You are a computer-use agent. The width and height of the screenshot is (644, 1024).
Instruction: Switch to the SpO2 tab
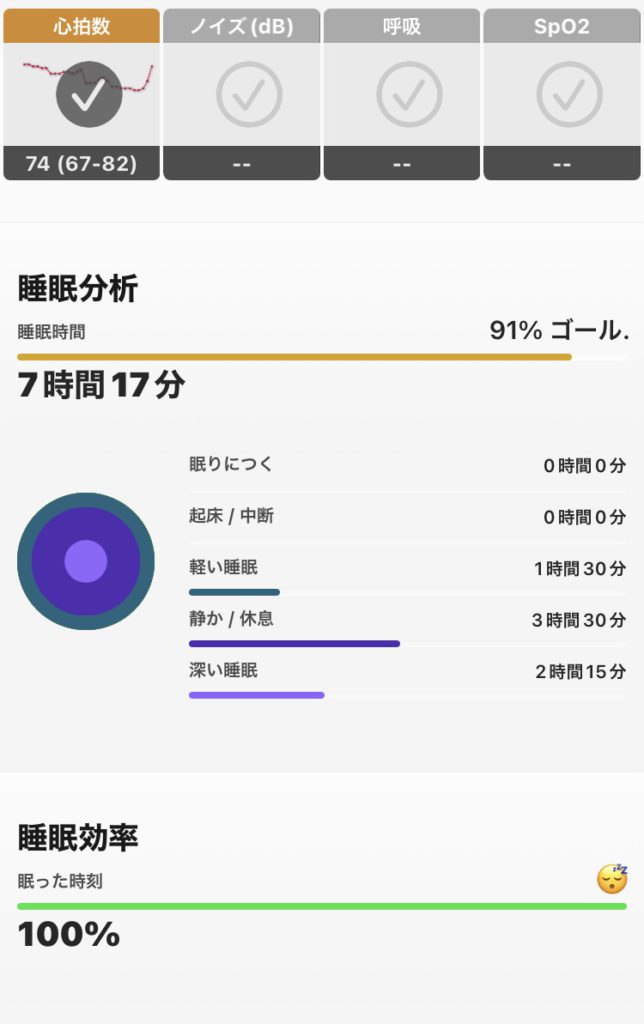[562, 26]
